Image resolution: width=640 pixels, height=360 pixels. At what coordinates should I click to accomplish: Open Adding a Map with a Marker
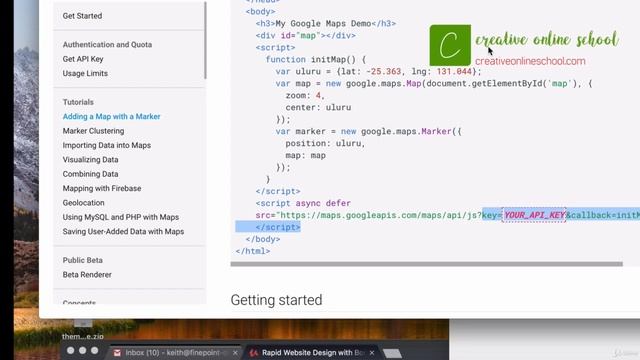click(111, 116)
